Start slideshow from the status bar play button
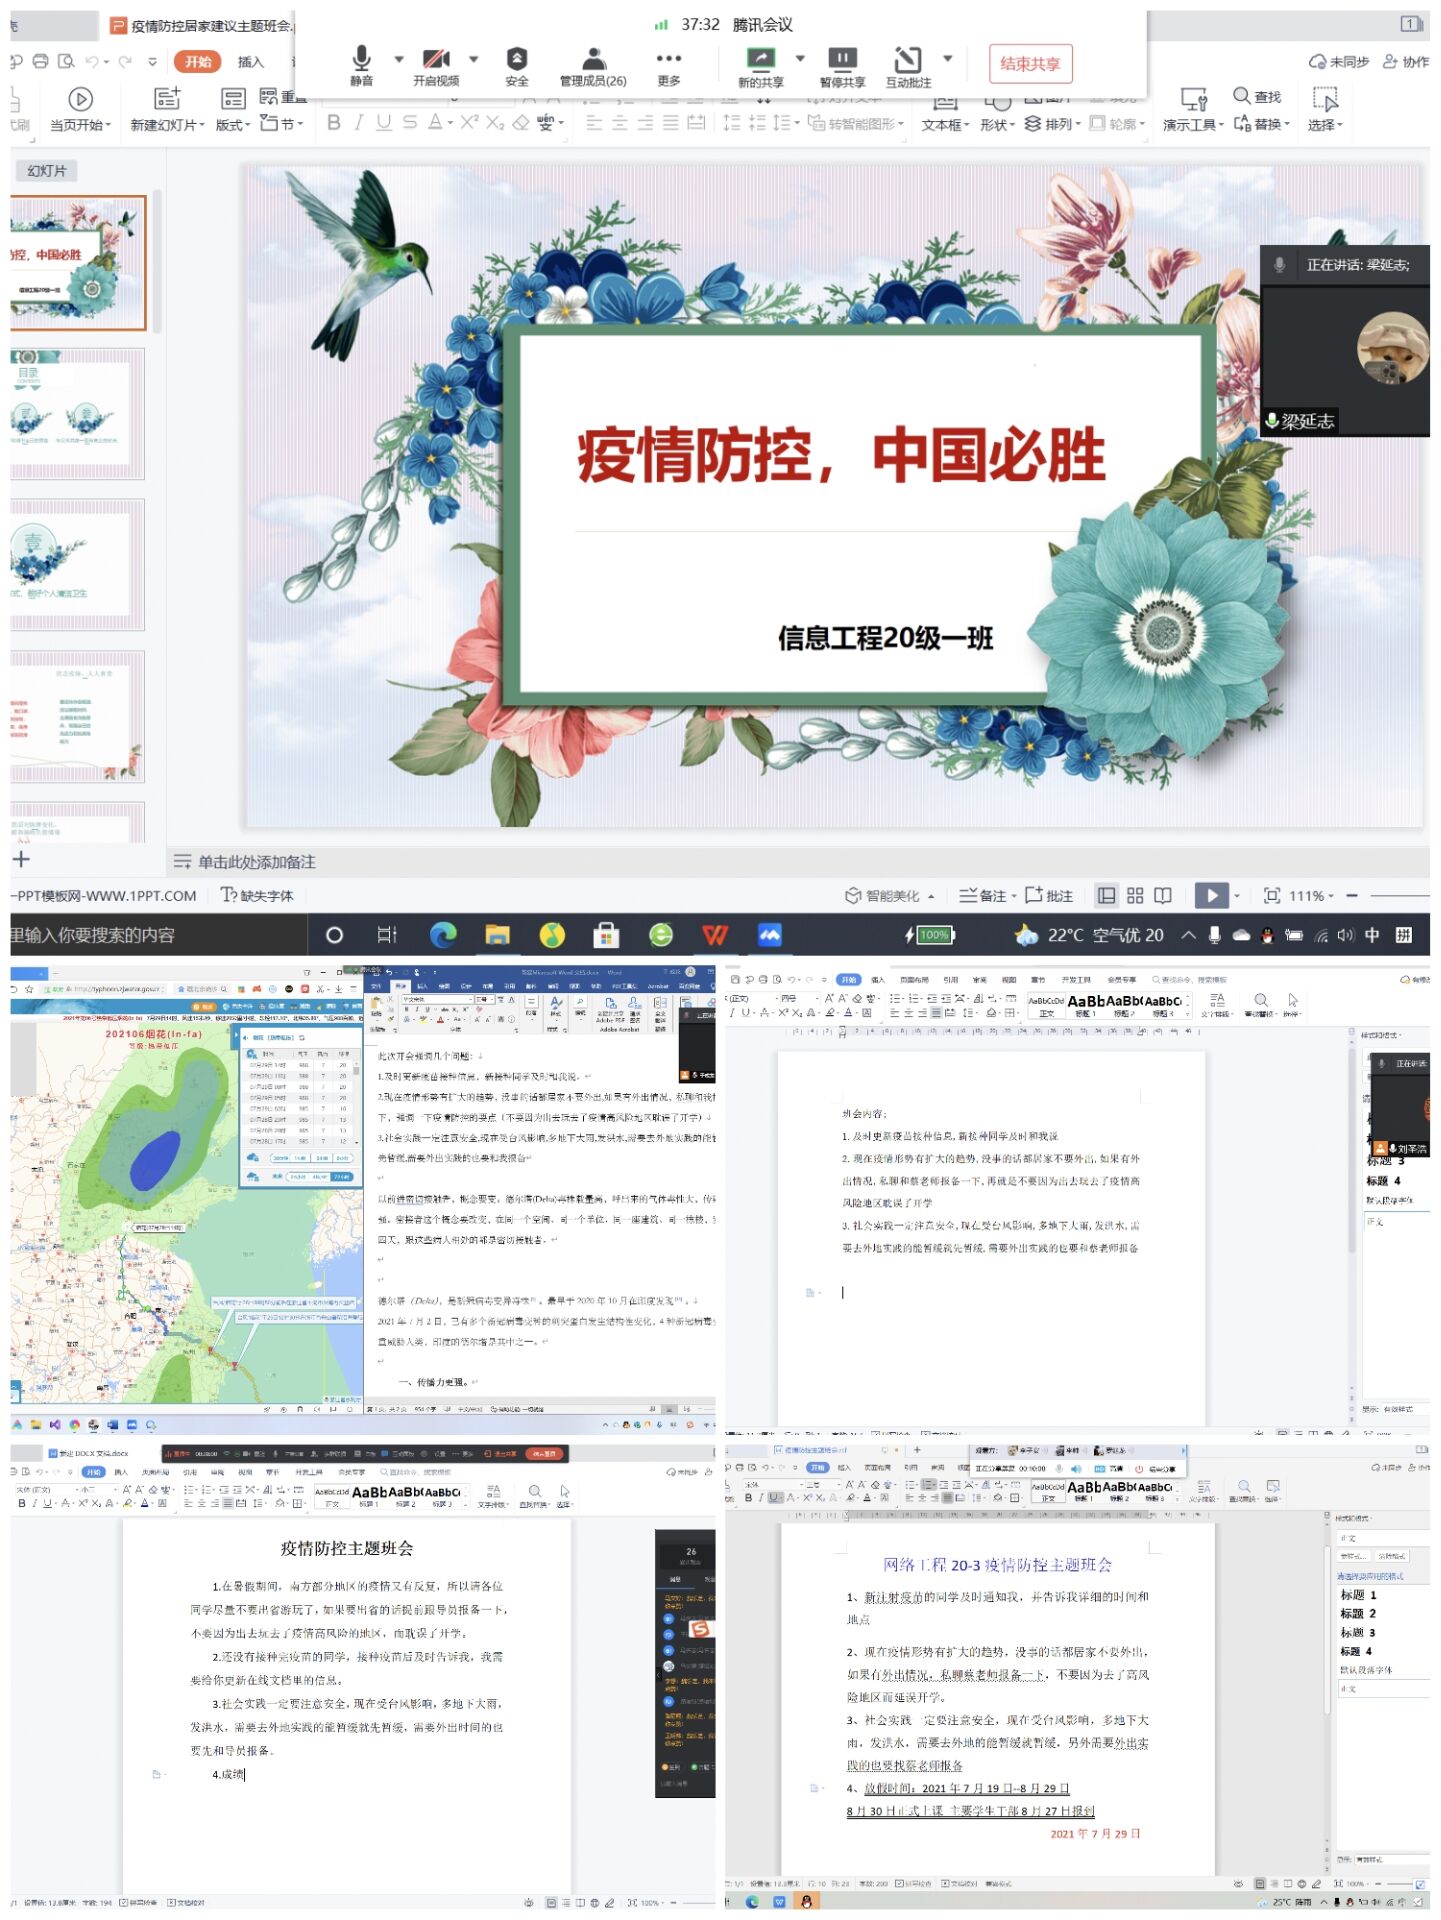Screen dimensions: 1441x1920 pos(1211,896)
